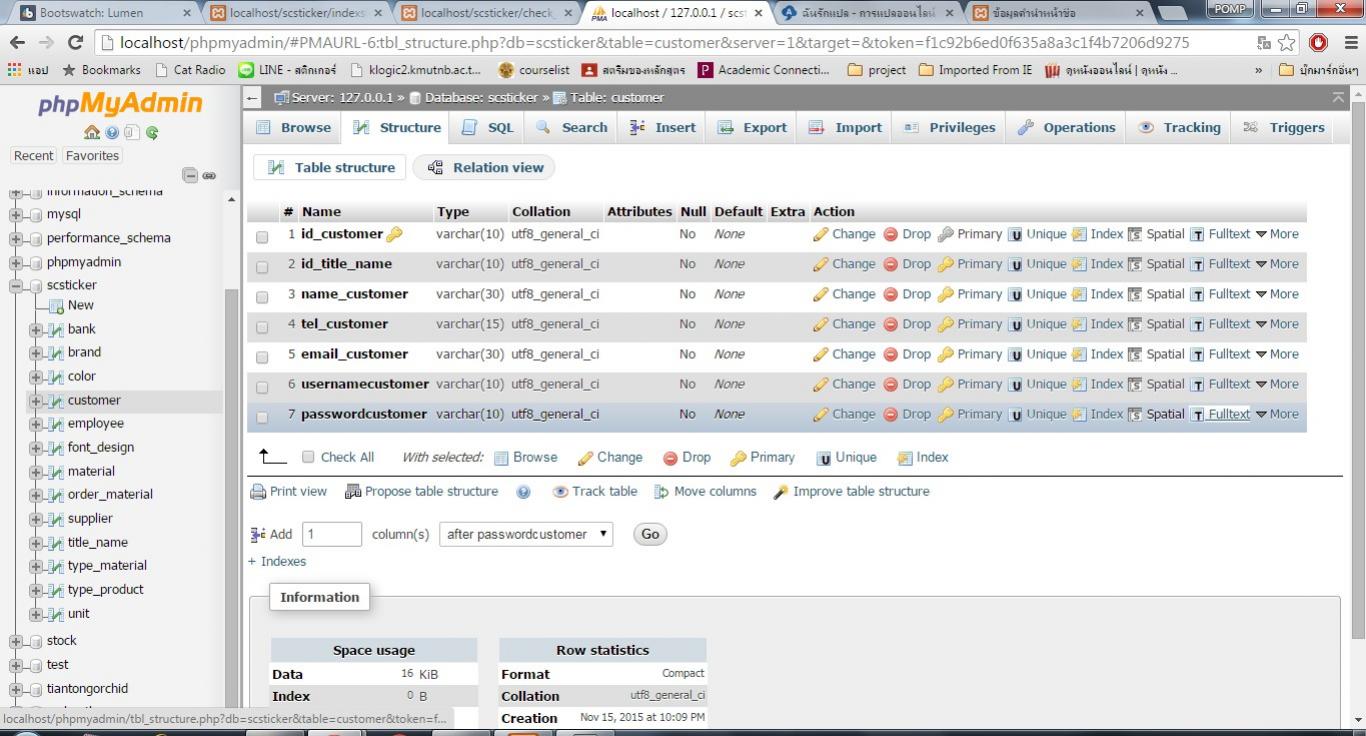Collapse all navigation tree items icon
1366x736 pixels.
(x=190, y=175)
